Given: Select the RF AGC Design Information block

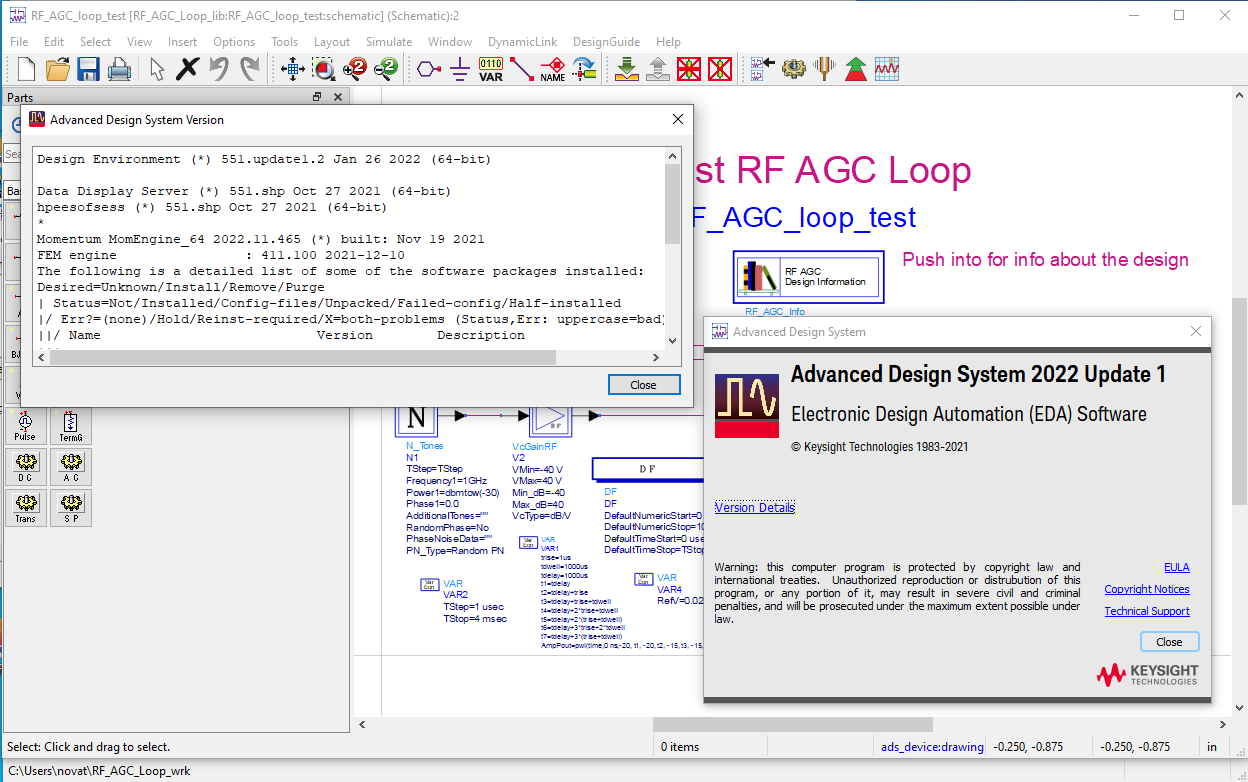Looking at the screenshot, I should (808, 276).
